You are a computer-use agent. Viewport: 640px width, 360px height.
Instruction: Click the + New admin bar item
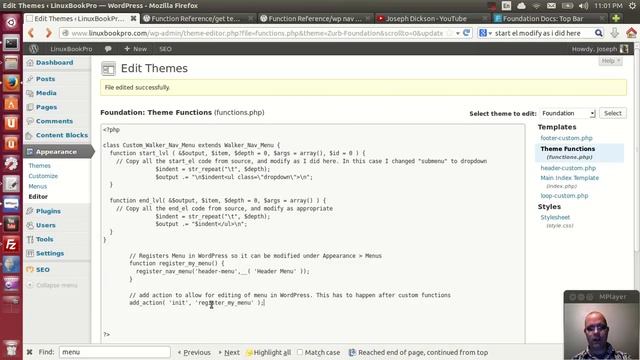pos(136,49)
